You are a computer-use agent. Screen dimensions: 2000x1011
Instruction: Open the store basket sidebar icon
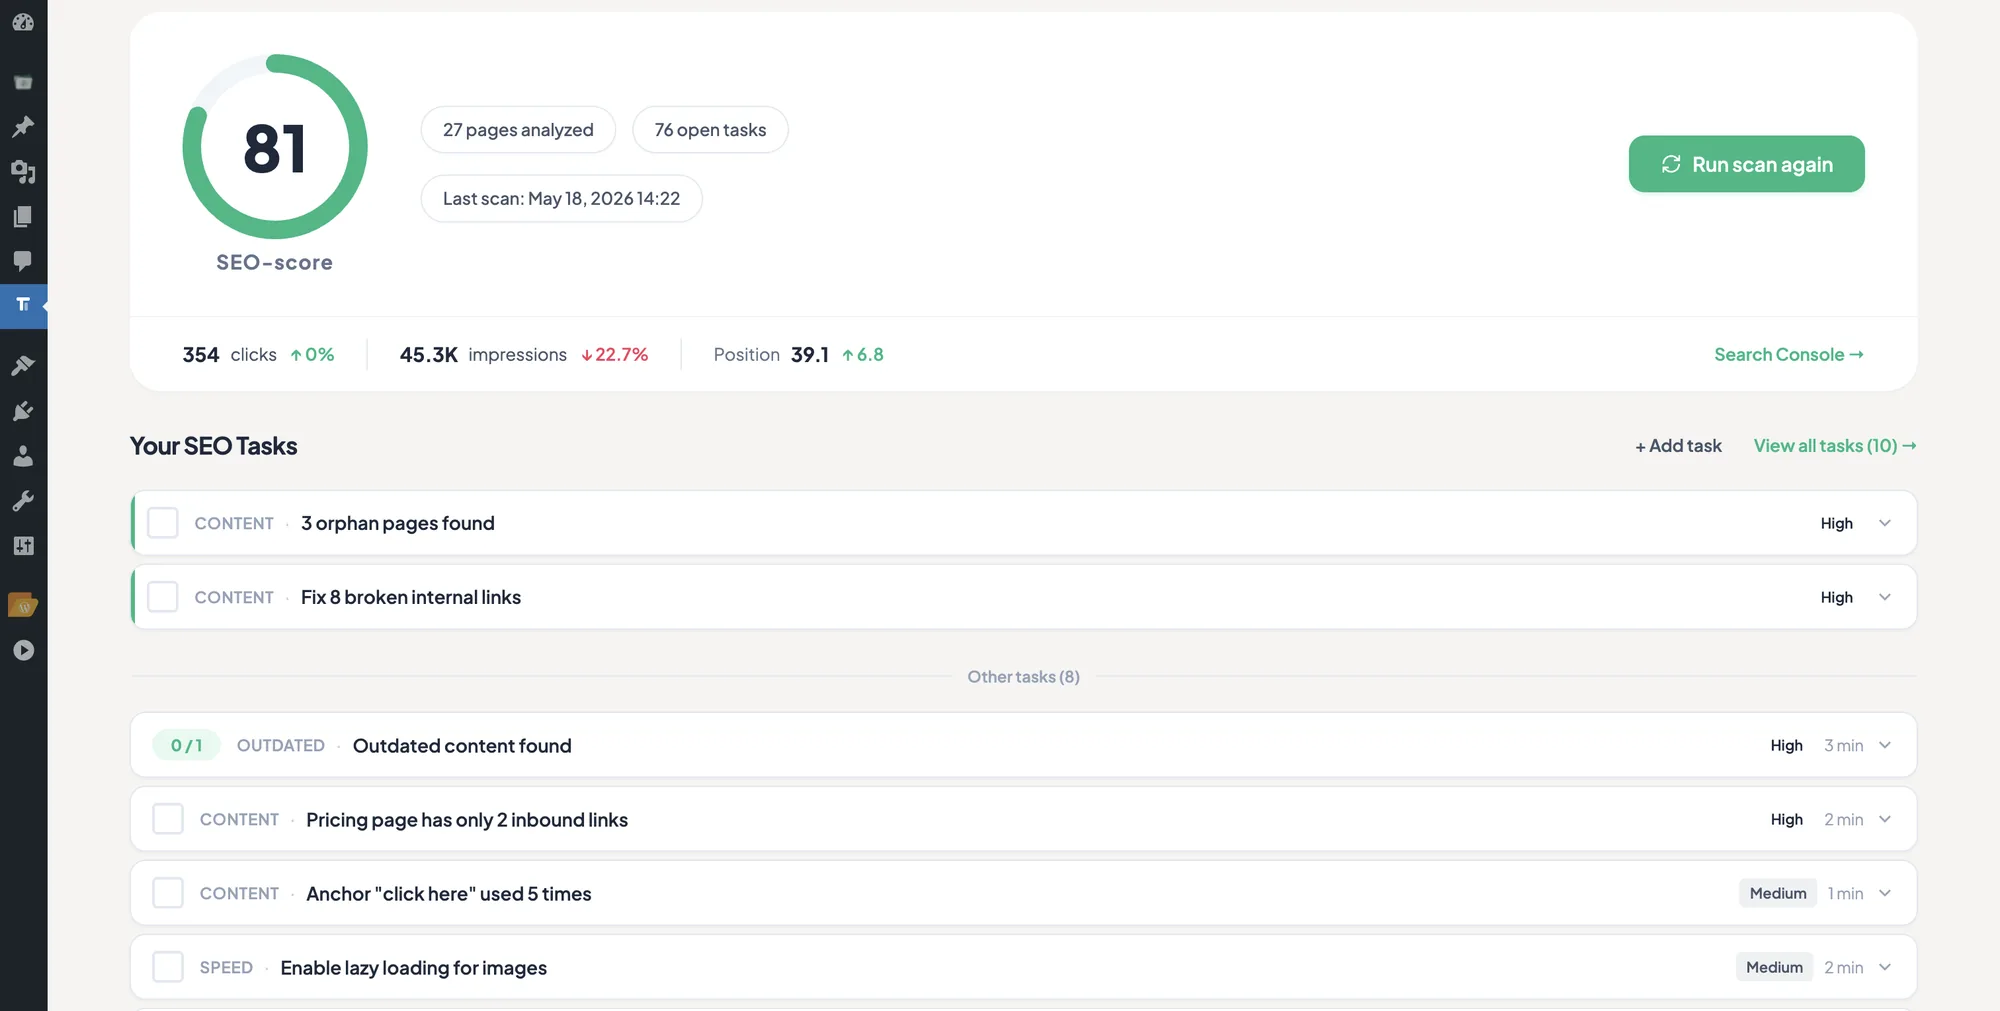23,82
